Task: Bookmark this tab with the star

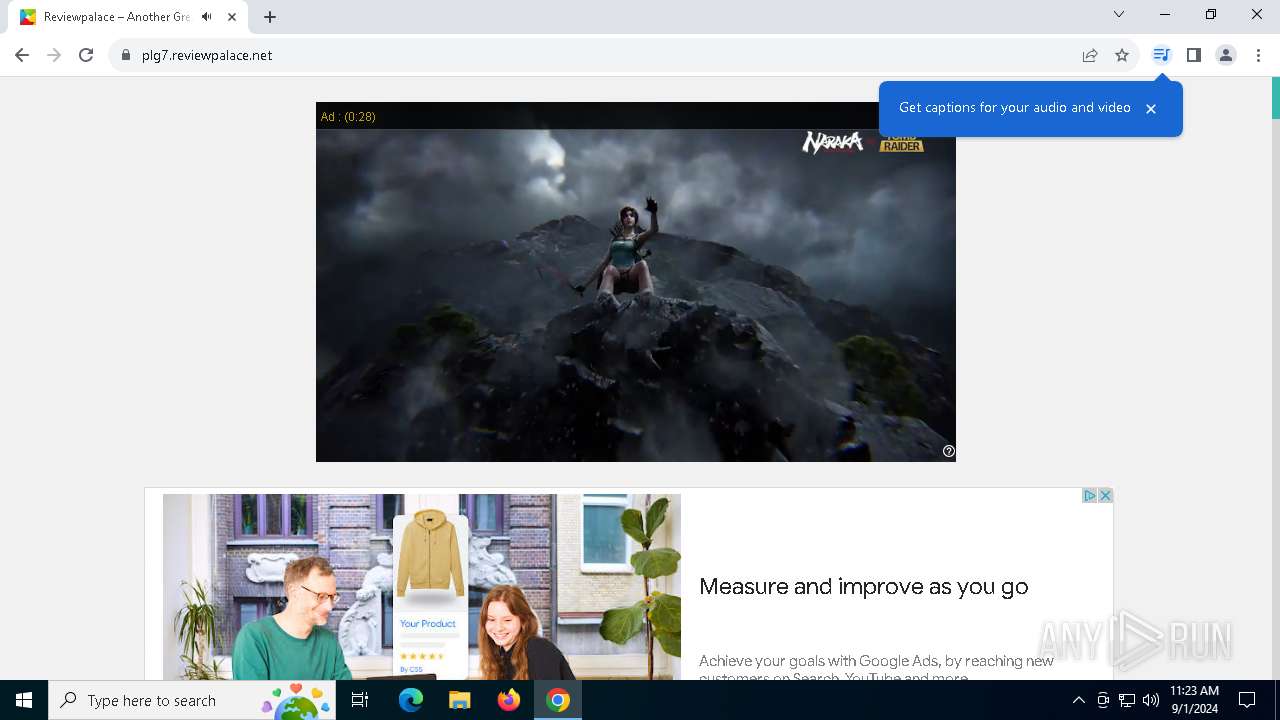Action: 1122,55
